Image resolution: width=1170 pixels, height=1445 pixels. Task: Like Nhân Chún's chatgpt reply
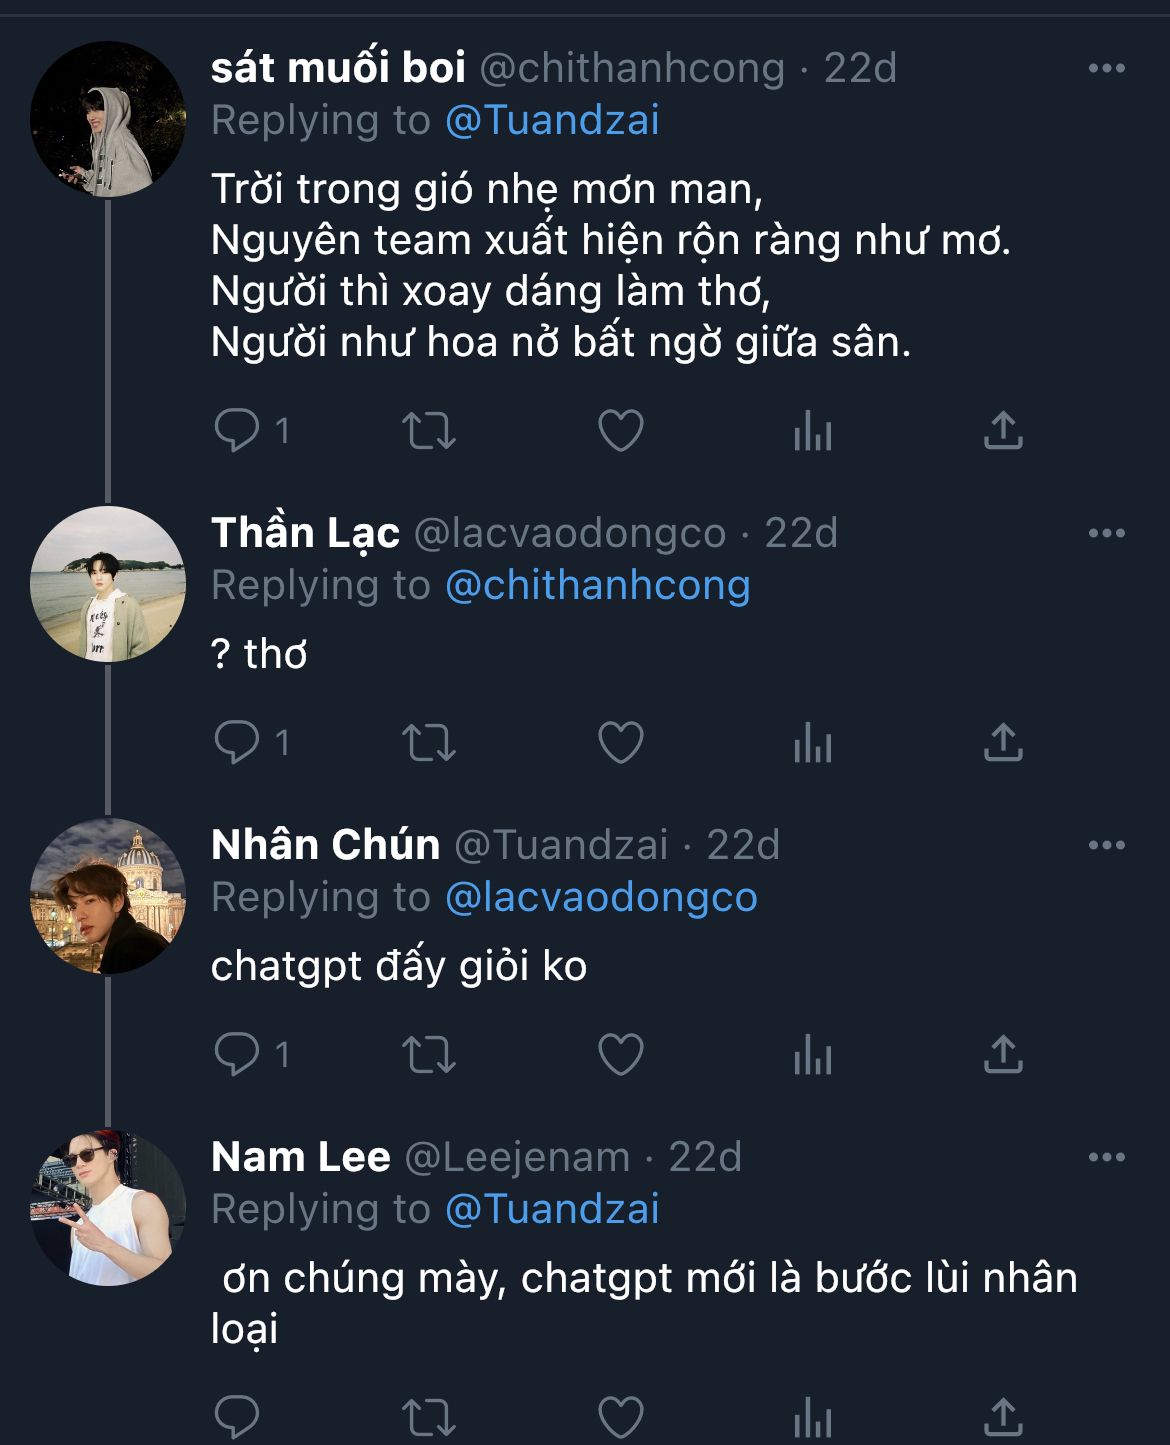pos(620,1055)
